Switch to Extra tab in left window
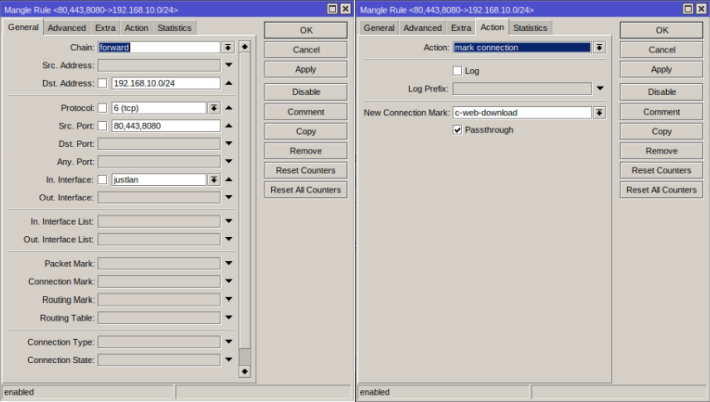 tap(105, 28)
